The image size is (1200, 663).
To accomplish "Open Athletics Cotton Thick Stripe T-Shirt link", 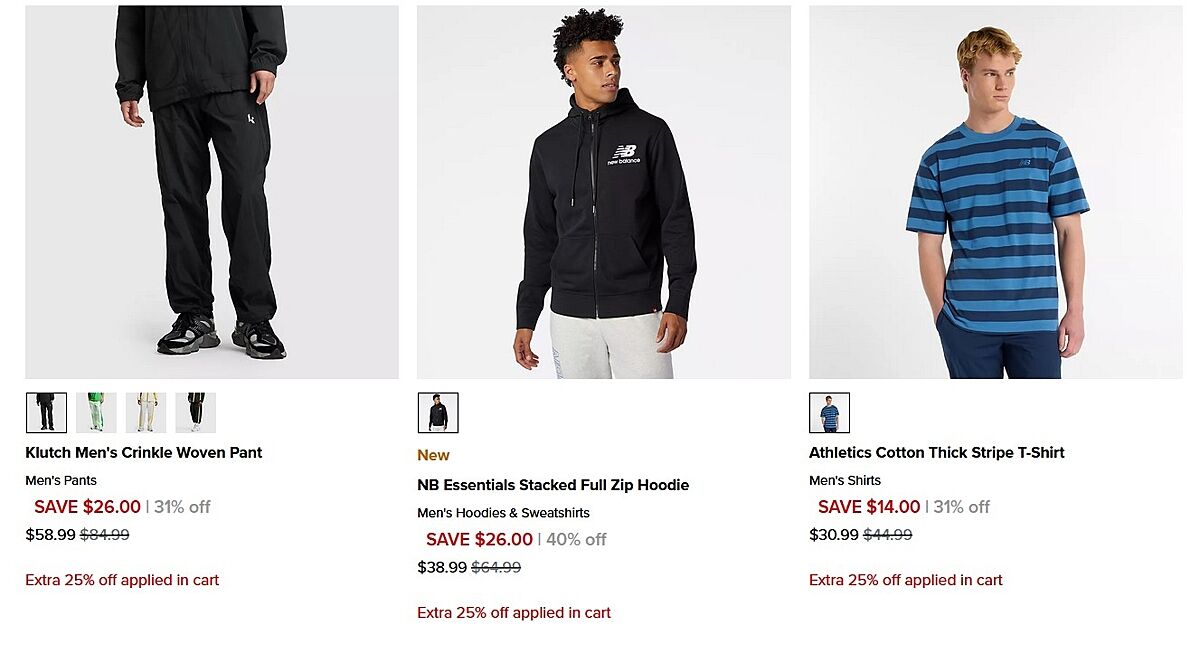I will point(937,453).
